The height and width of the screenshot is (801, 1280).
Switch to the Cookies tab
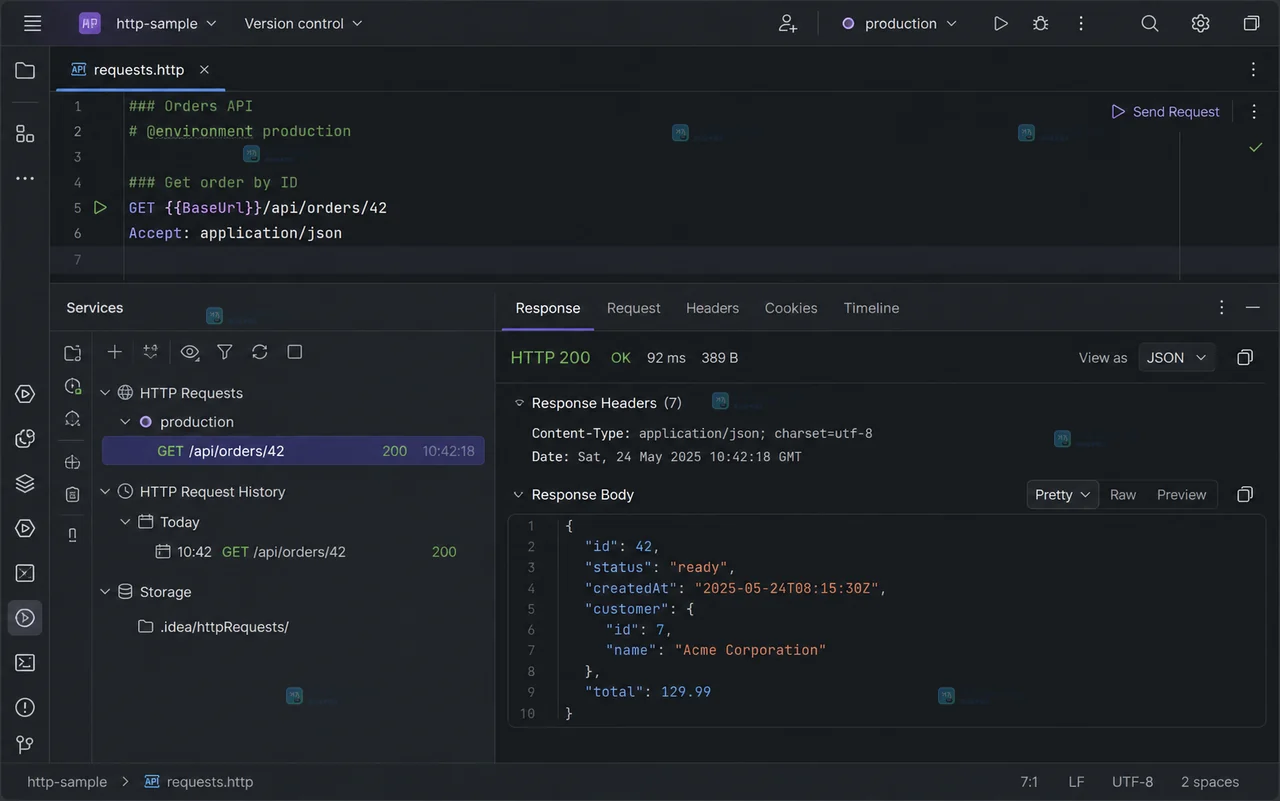(791, 308)
